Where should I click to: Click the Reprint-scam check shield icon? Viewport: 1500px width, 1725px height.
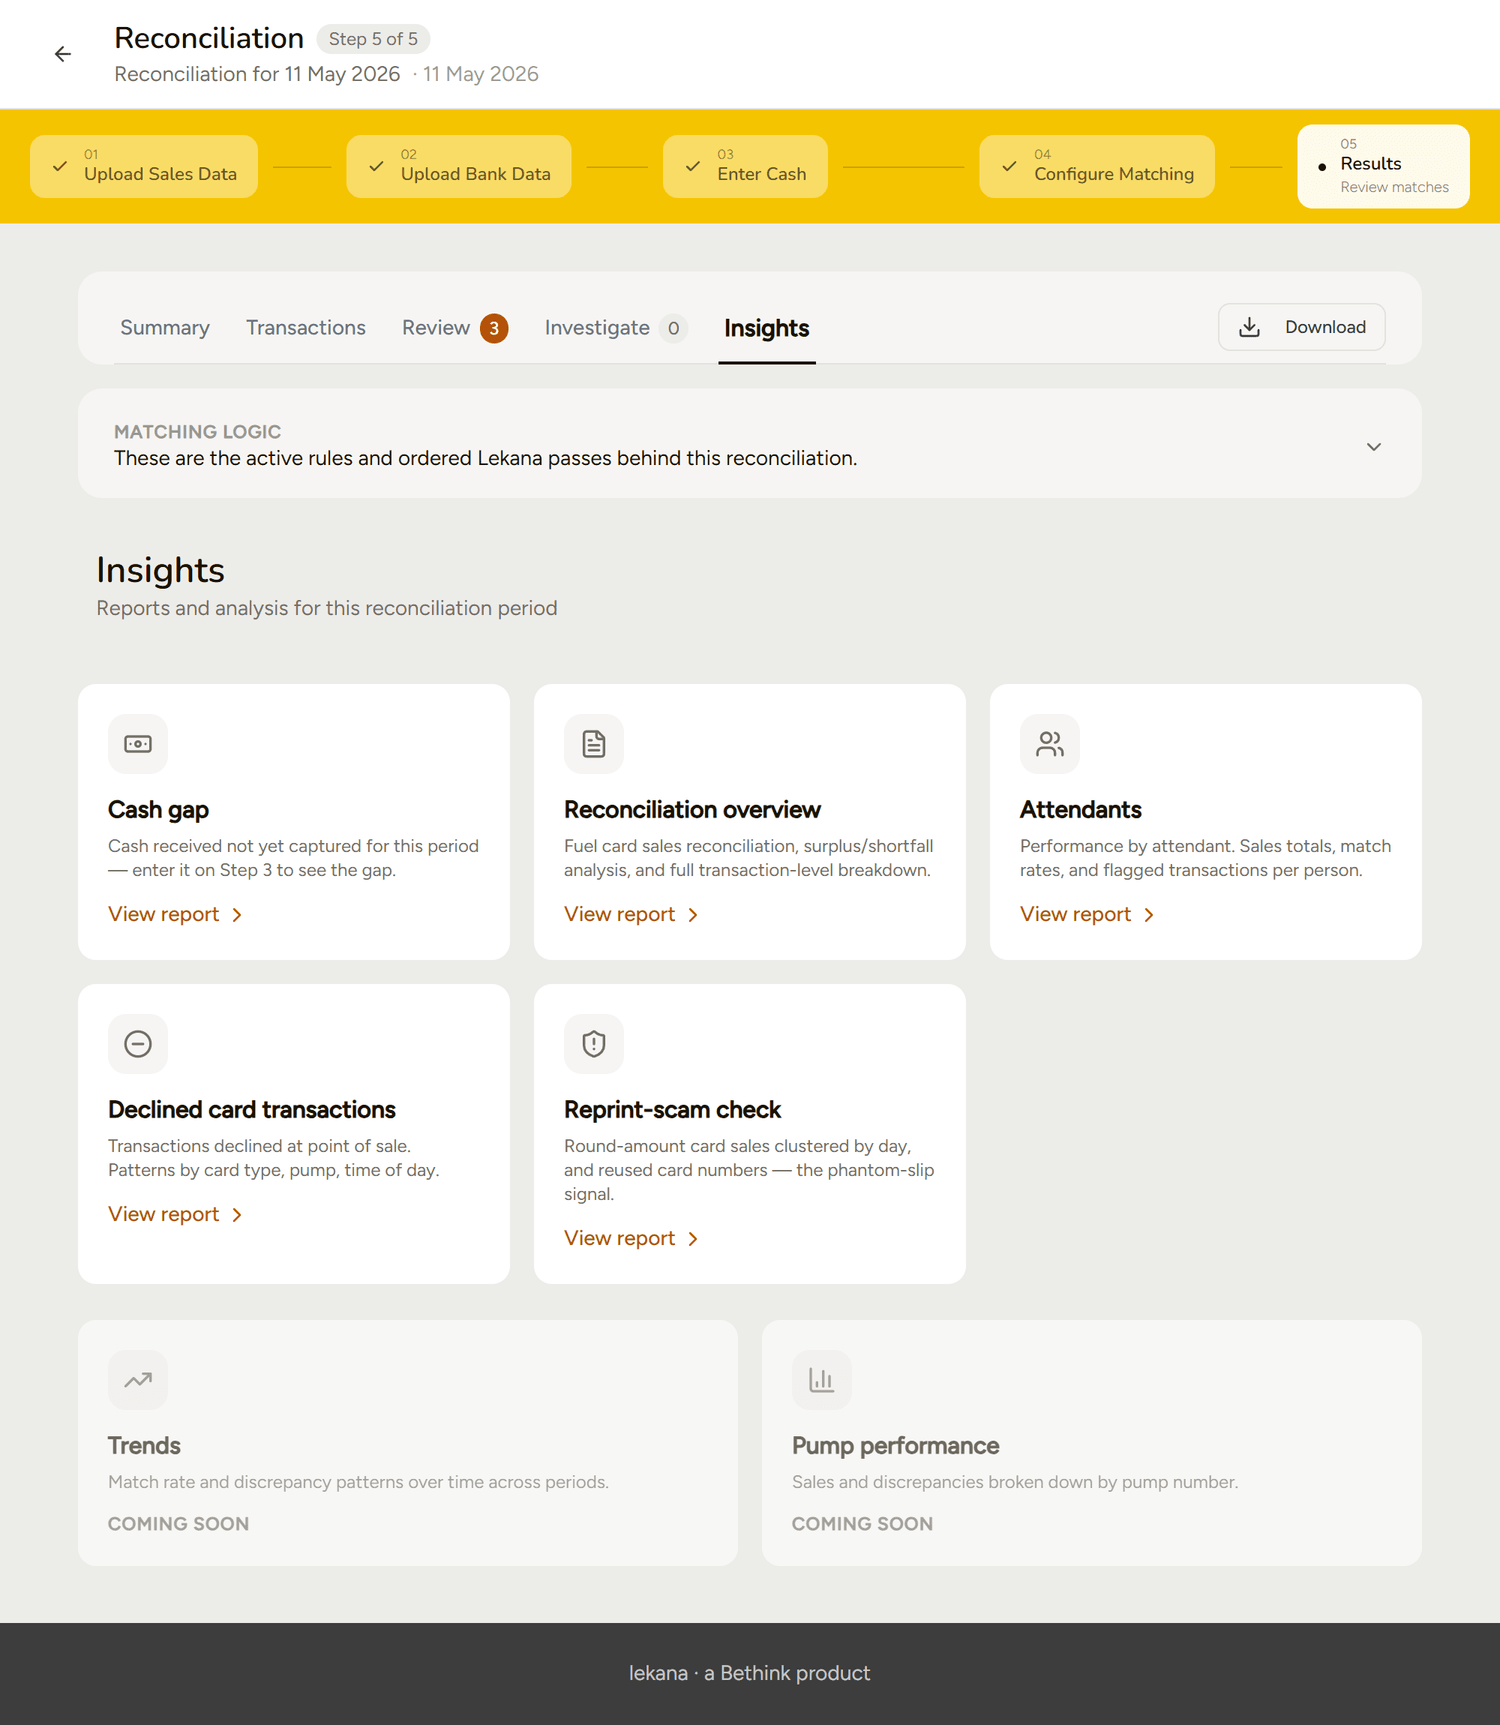pyautogui.click(x=594, y=1044)
